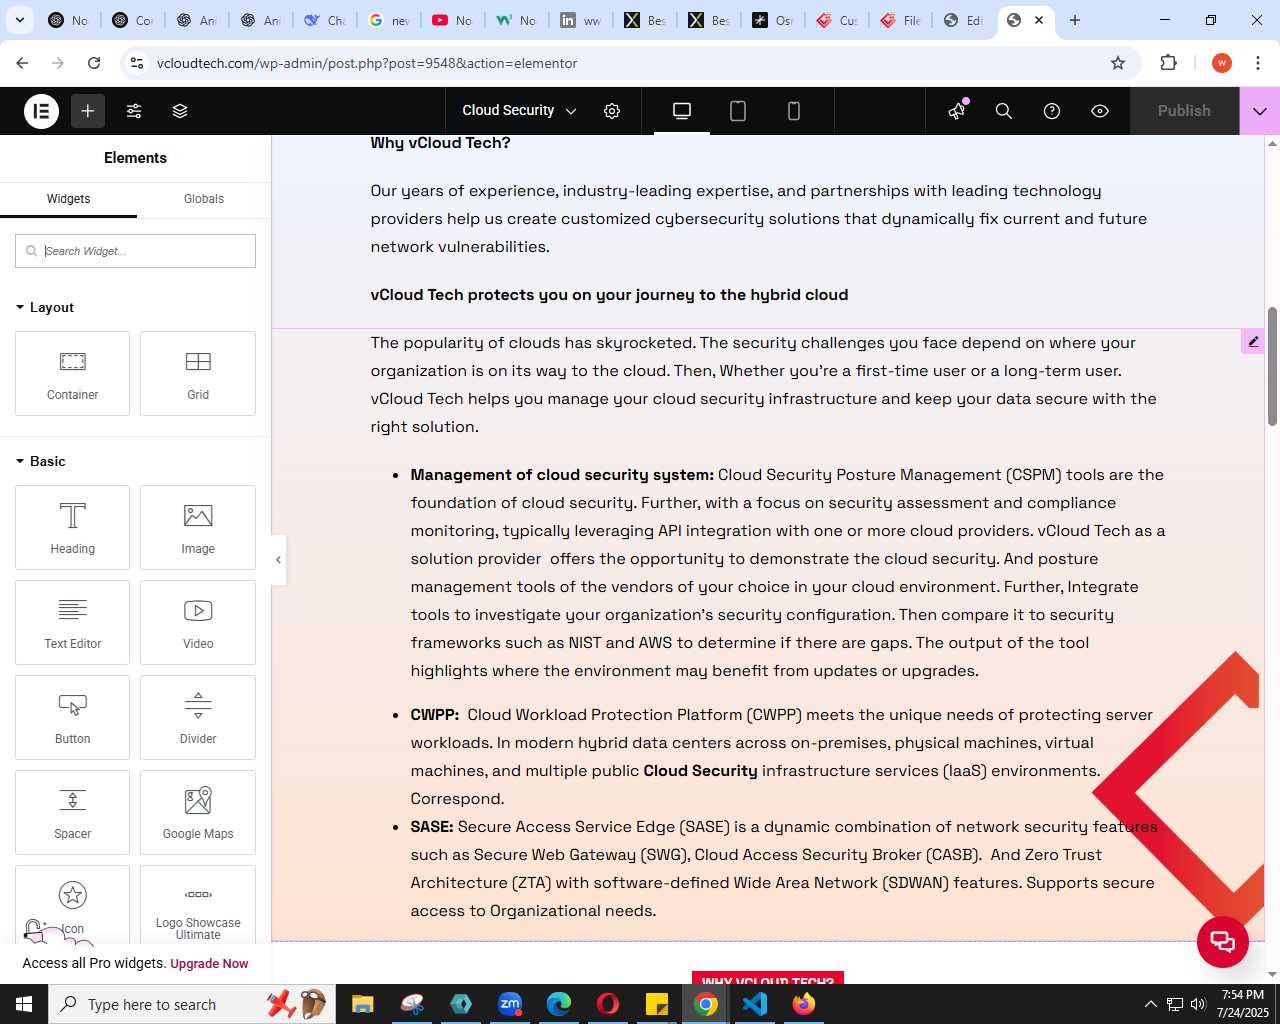Open the Structure layers icon
The height and width of the screenshot is (1024, 1280).
pos(180,111)
